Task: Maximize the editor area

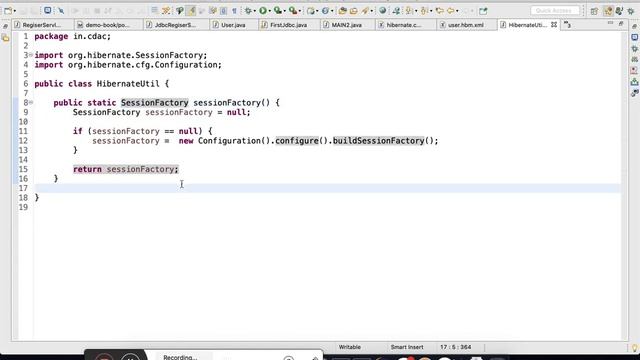Action: (x=621, y=24)
